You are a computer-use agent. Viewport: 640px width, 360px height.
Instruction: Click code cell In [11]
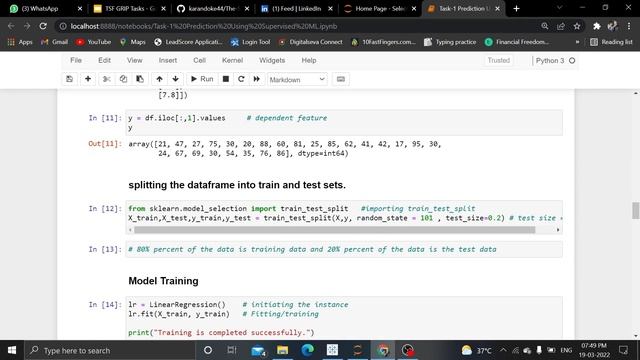click(344, 122)
